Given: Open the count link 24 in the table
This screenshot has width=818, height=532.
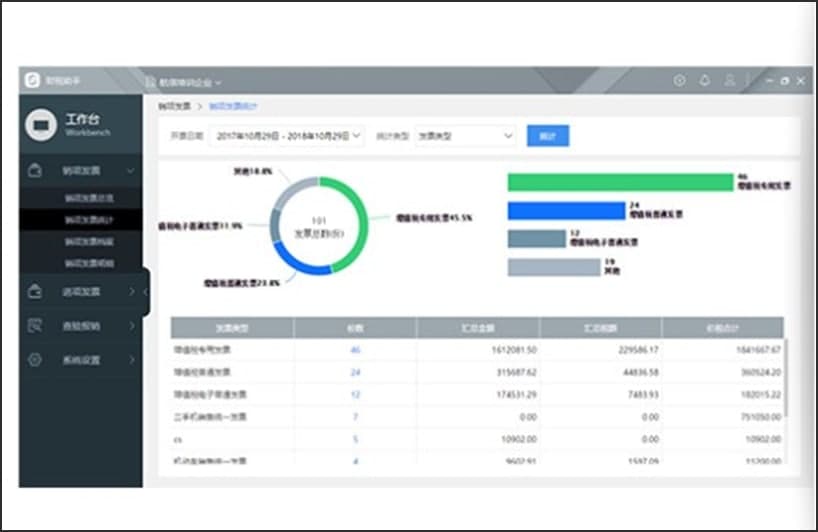Looking at the screenshot, I should point(355,372).
